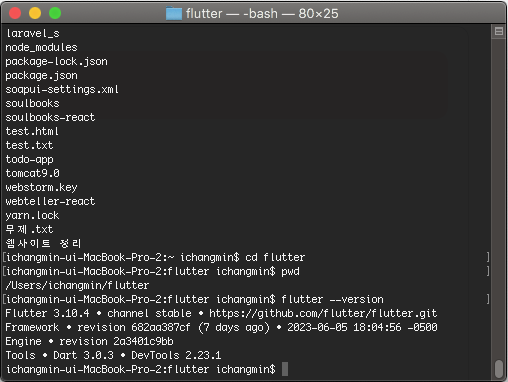Click the 'flutter --version' command text
508x382 pixels.
click(x=332, y=299)
